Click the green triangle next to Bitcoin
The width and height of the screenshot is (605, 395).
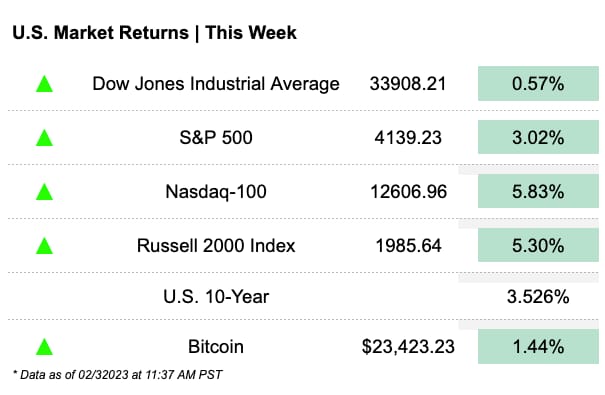pyautogui.click(x=44, y=346)
